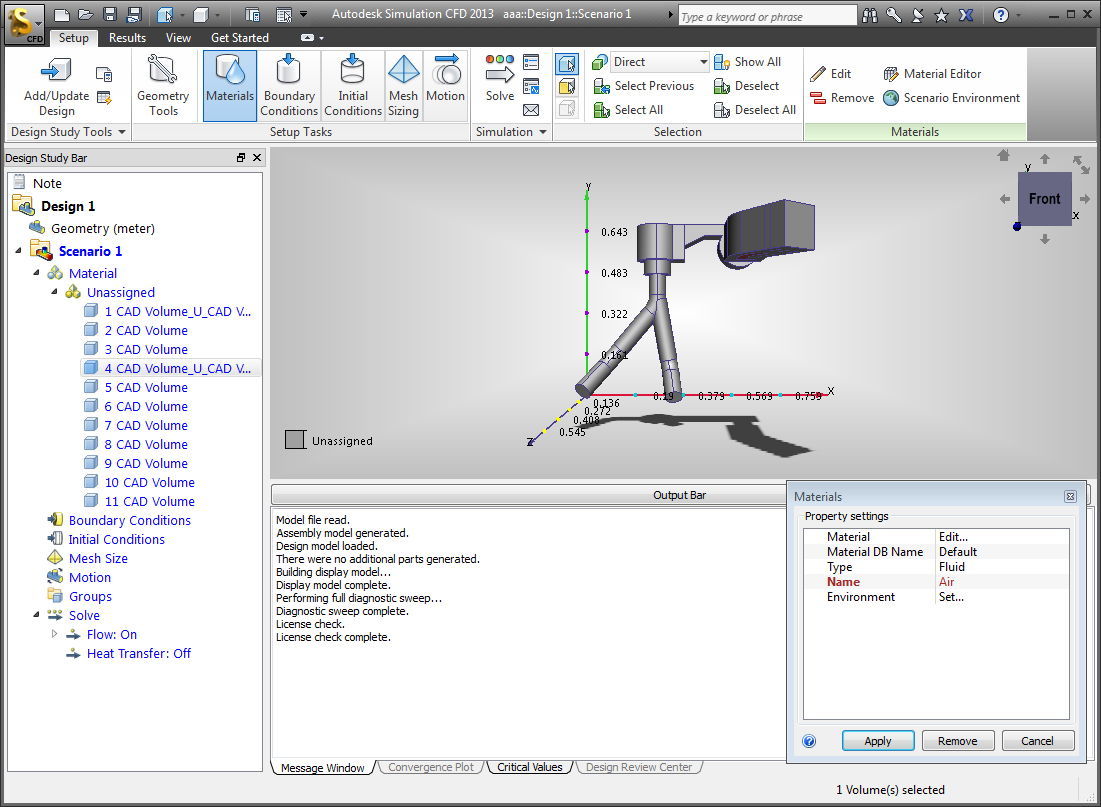The height and width of the screenshot is (807, 1101).
Task: Click Help question mark icon
Action: [x=1001, y=15]
